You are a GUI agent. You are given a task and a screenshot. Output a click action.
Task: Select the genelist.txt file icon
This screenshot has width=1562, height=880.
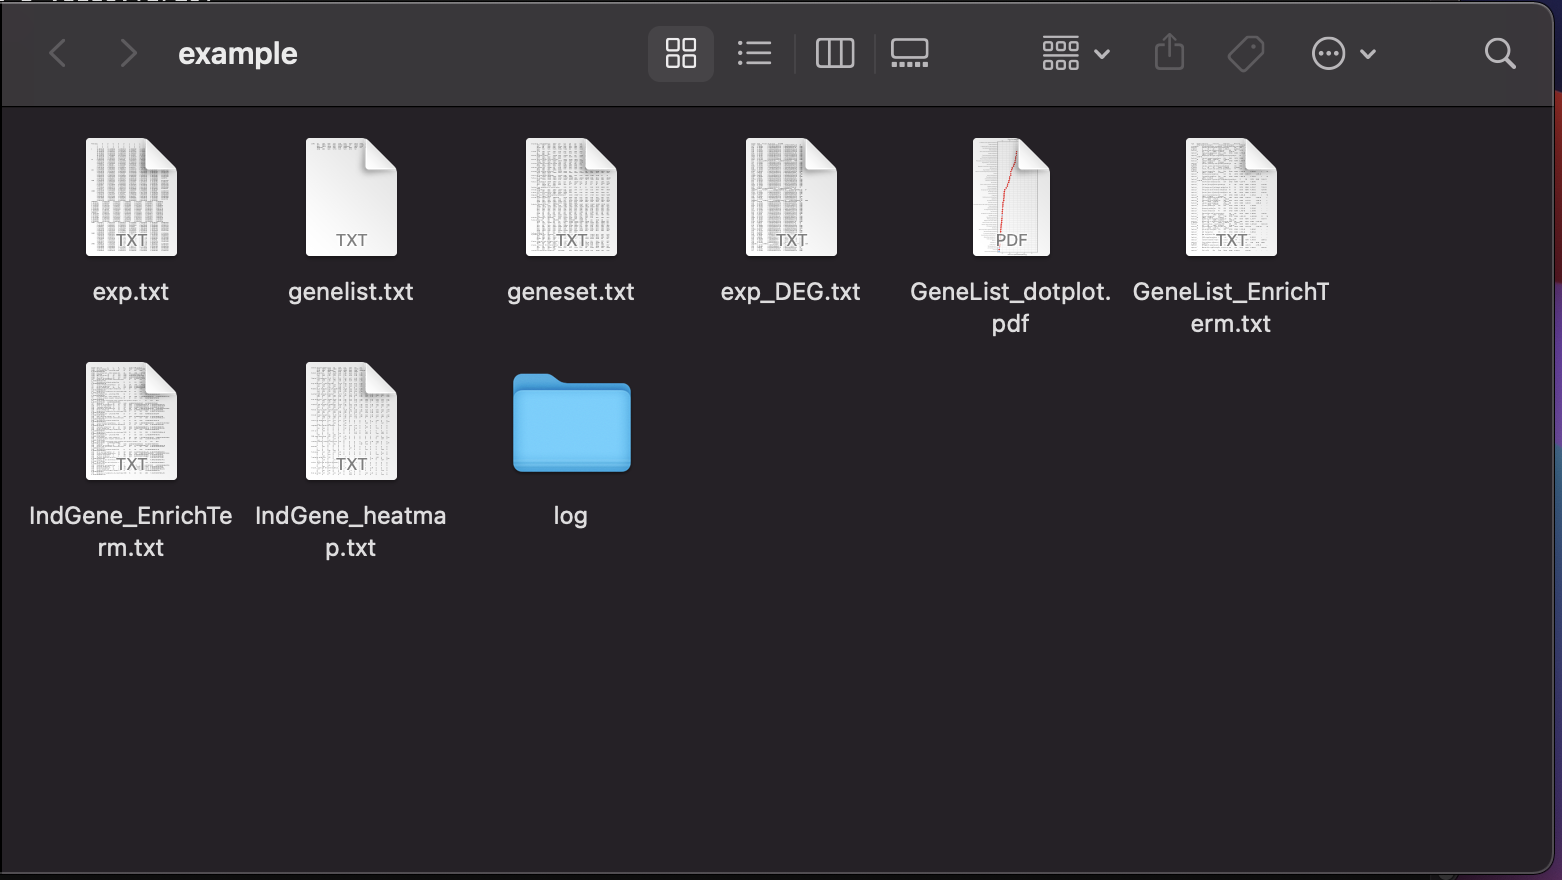pos(351,198)
